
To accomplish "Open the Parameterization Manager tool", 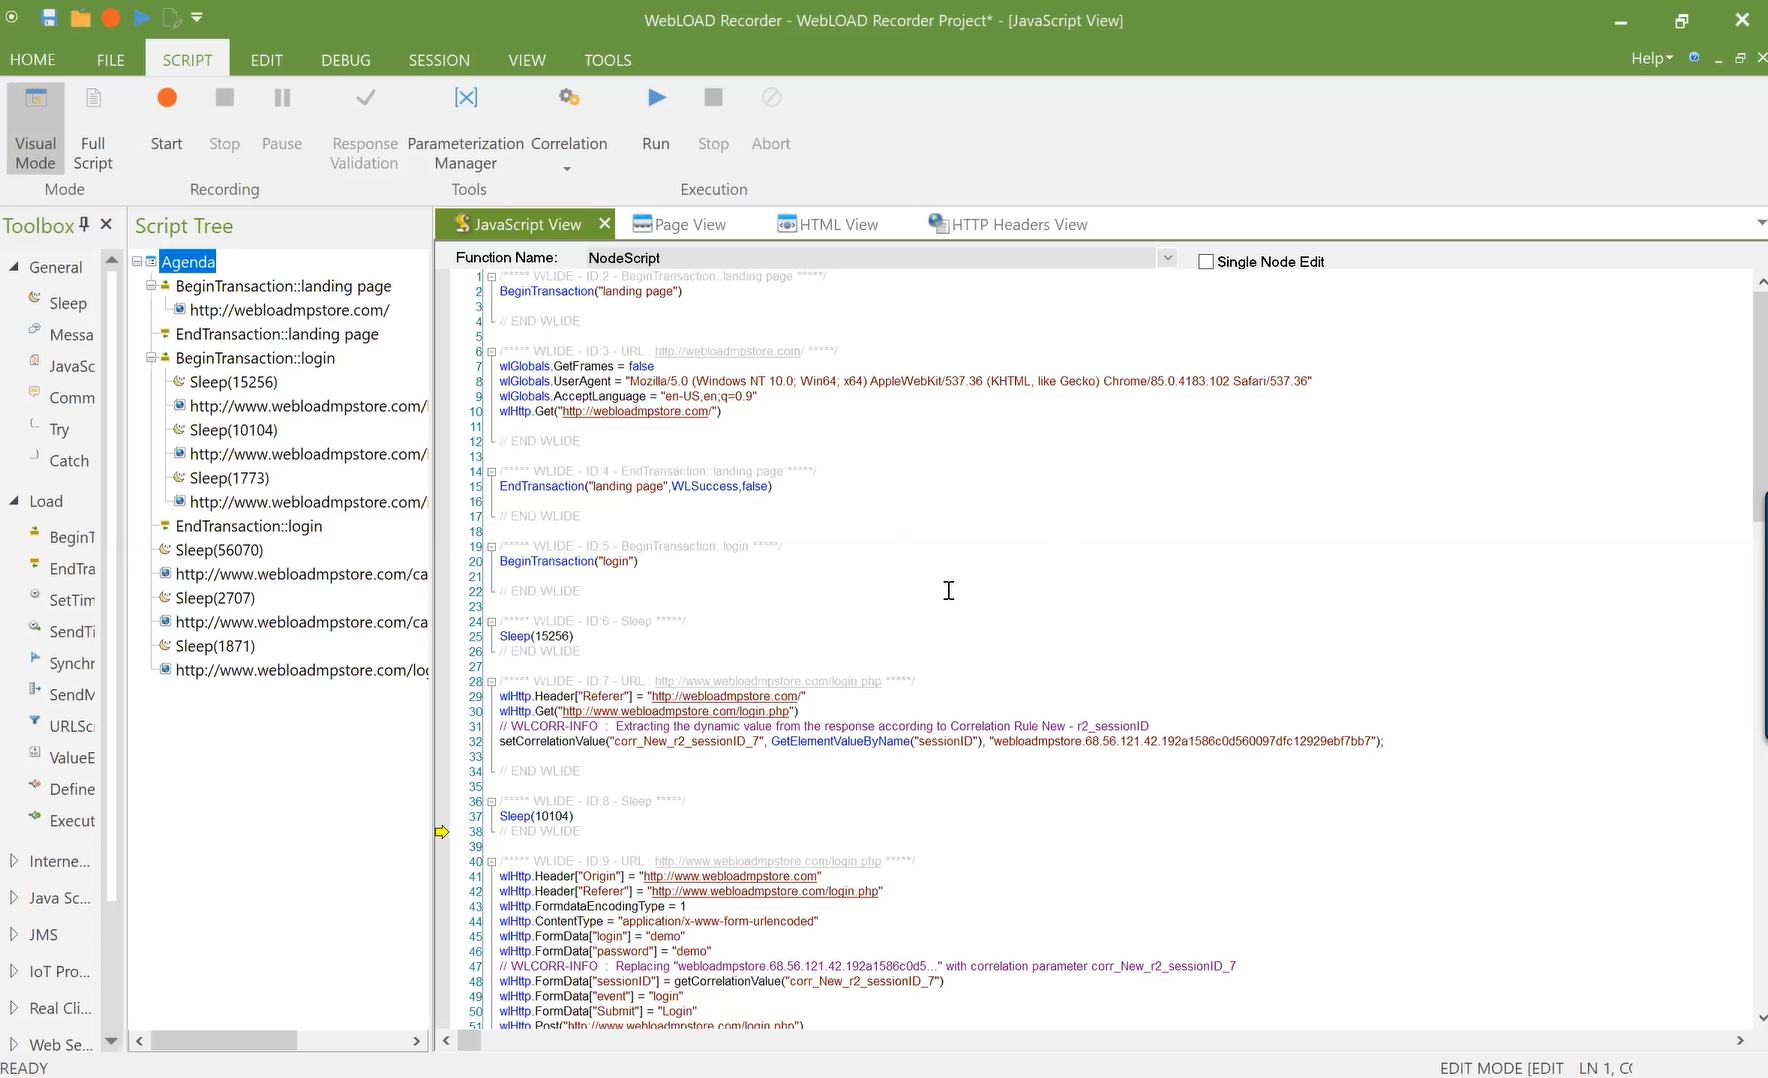I will [x=466, y=98].
